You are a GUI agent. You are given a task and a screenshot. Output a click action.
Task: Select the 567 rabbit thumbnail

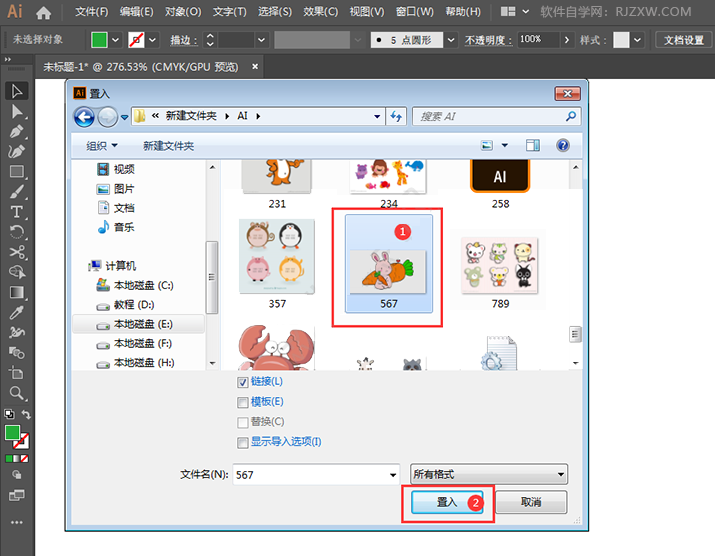[x=389, y=264]
